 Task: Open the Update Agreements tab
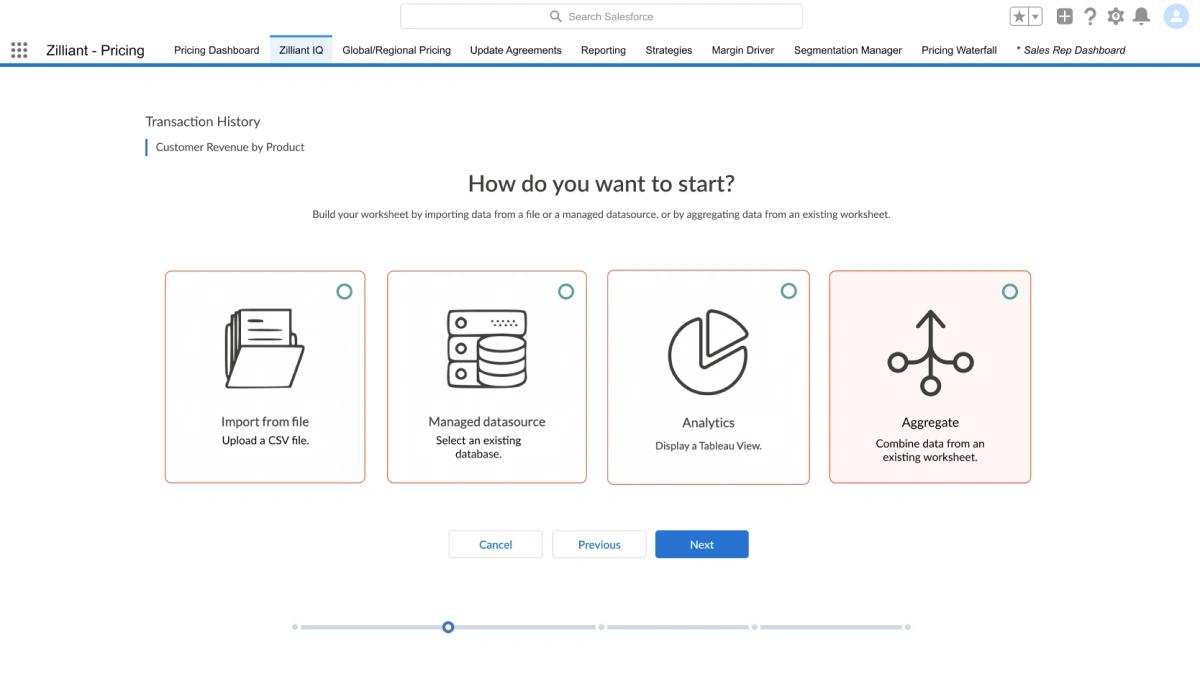point(516,50)
